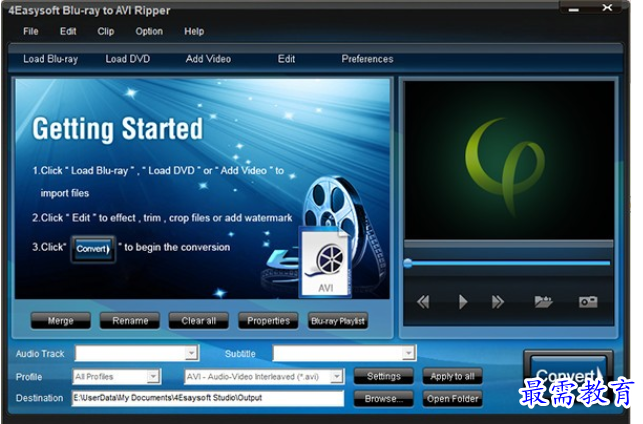Image resolution: width=643 pixels, height=424 pixels.
Task: Click the Convert sample button in step 3
Action: pos(93,249)
